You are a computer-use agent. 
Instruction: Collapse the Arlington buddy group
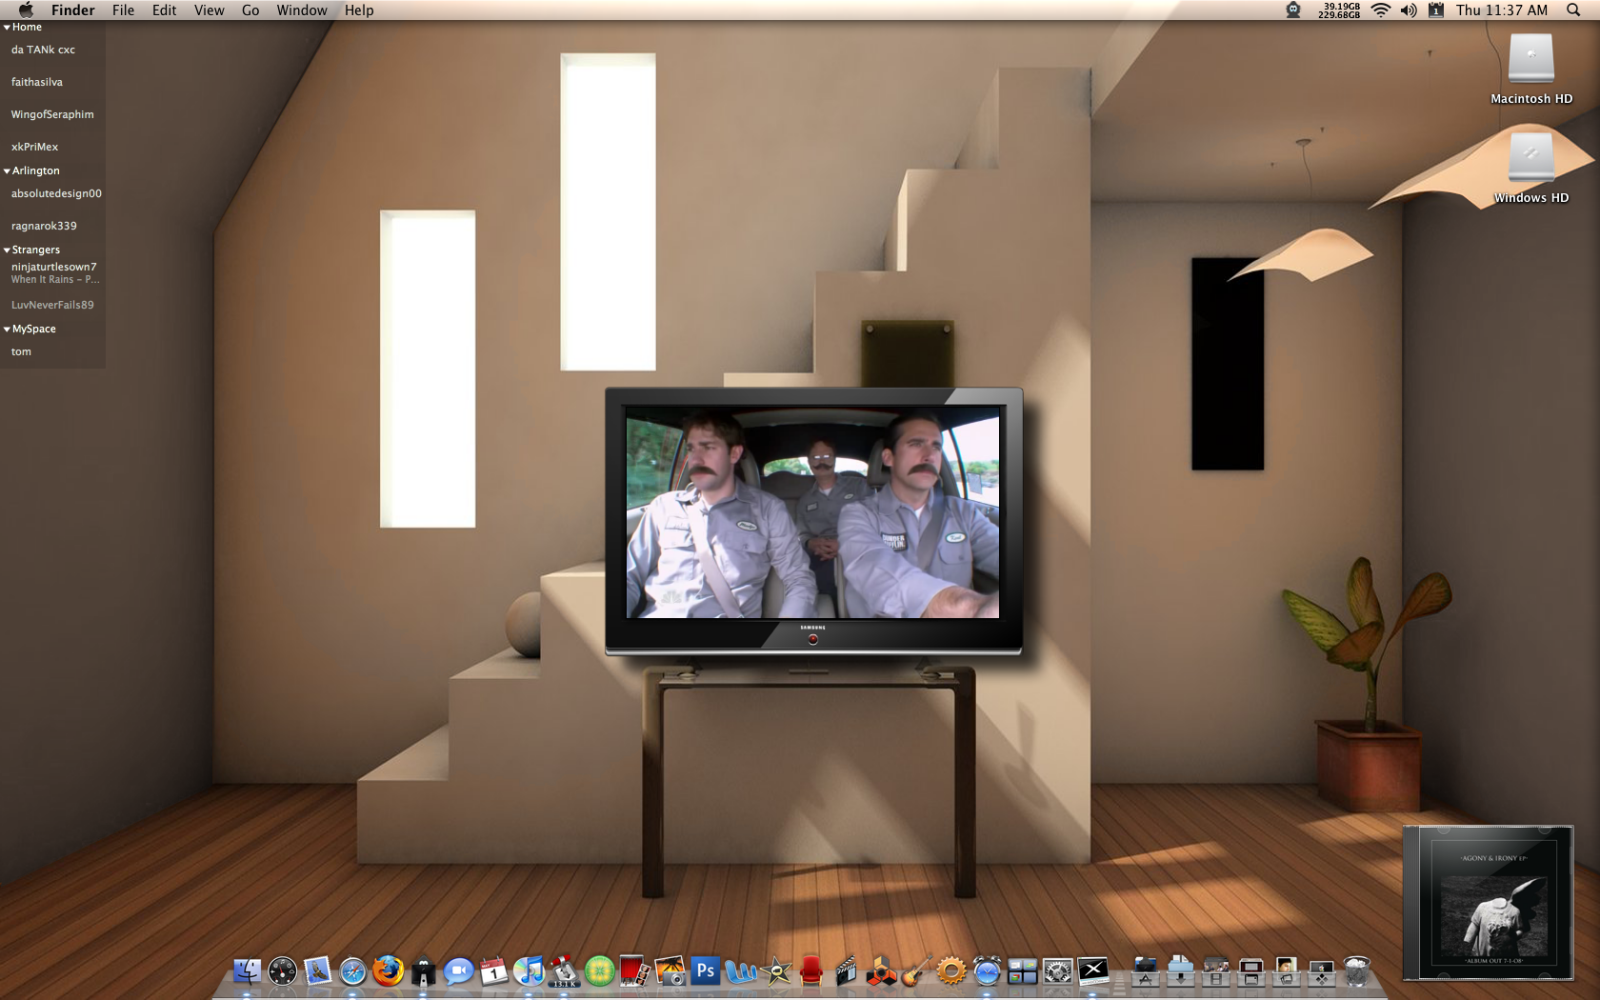(7, 171)
